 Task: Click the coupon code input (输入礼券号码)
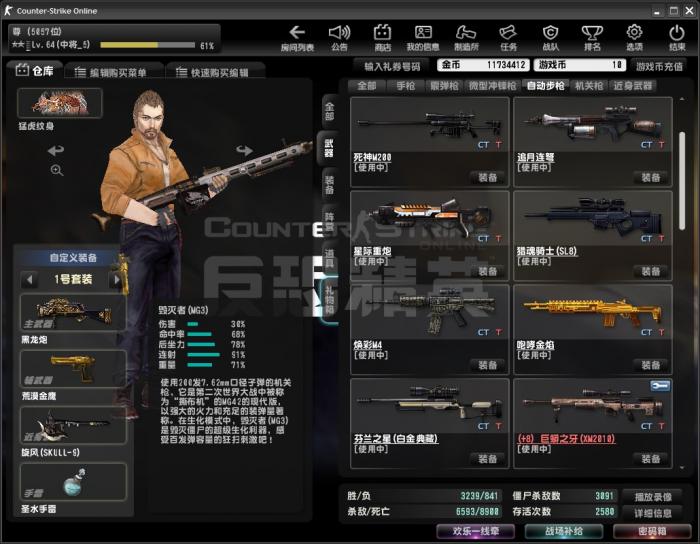pos(392,66)
